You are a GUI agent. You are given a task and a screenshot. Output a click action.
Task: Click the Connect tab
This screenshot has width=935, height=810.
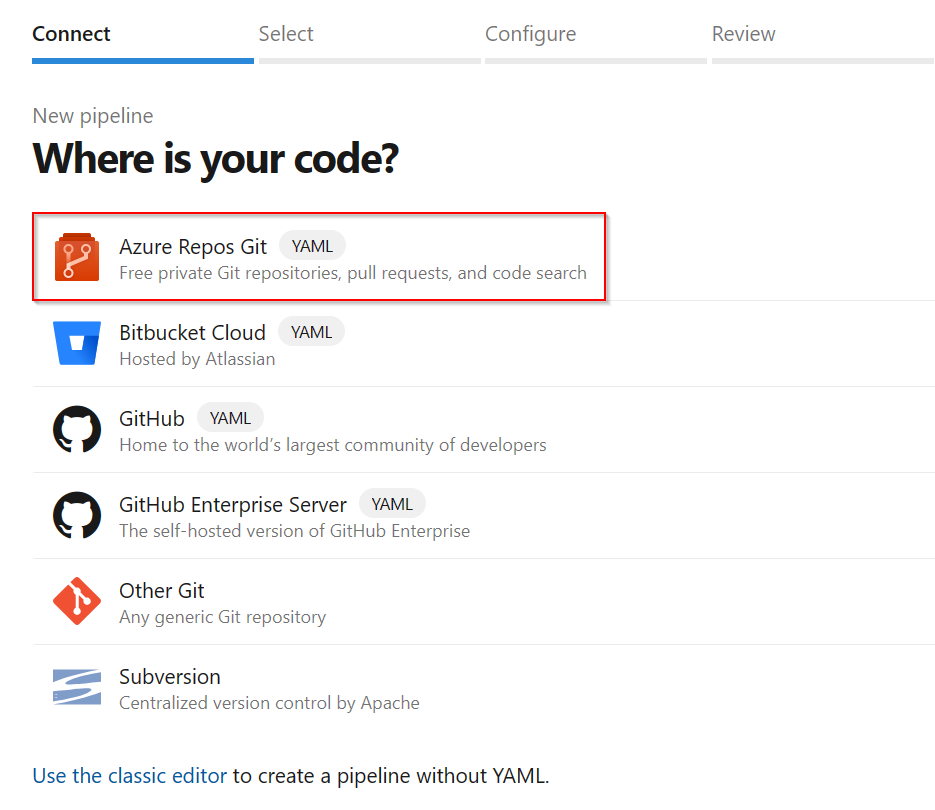click(x=71, y=33)
